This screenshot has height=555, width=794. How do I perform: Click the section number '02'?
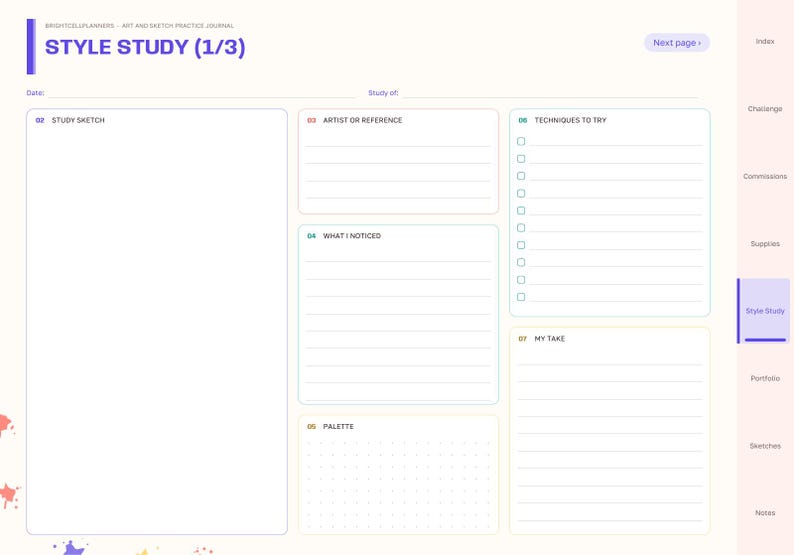tap(40, 121)
